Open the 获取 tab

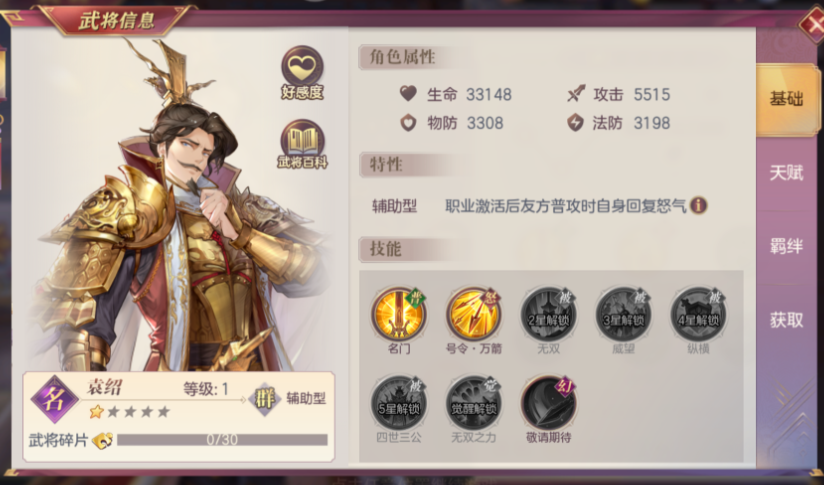(x=787, y=319)
